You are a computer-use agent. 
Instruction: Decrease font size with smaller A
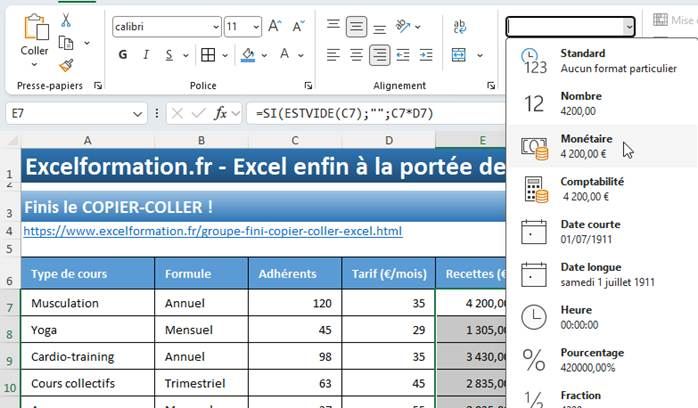tap(298, 26)
